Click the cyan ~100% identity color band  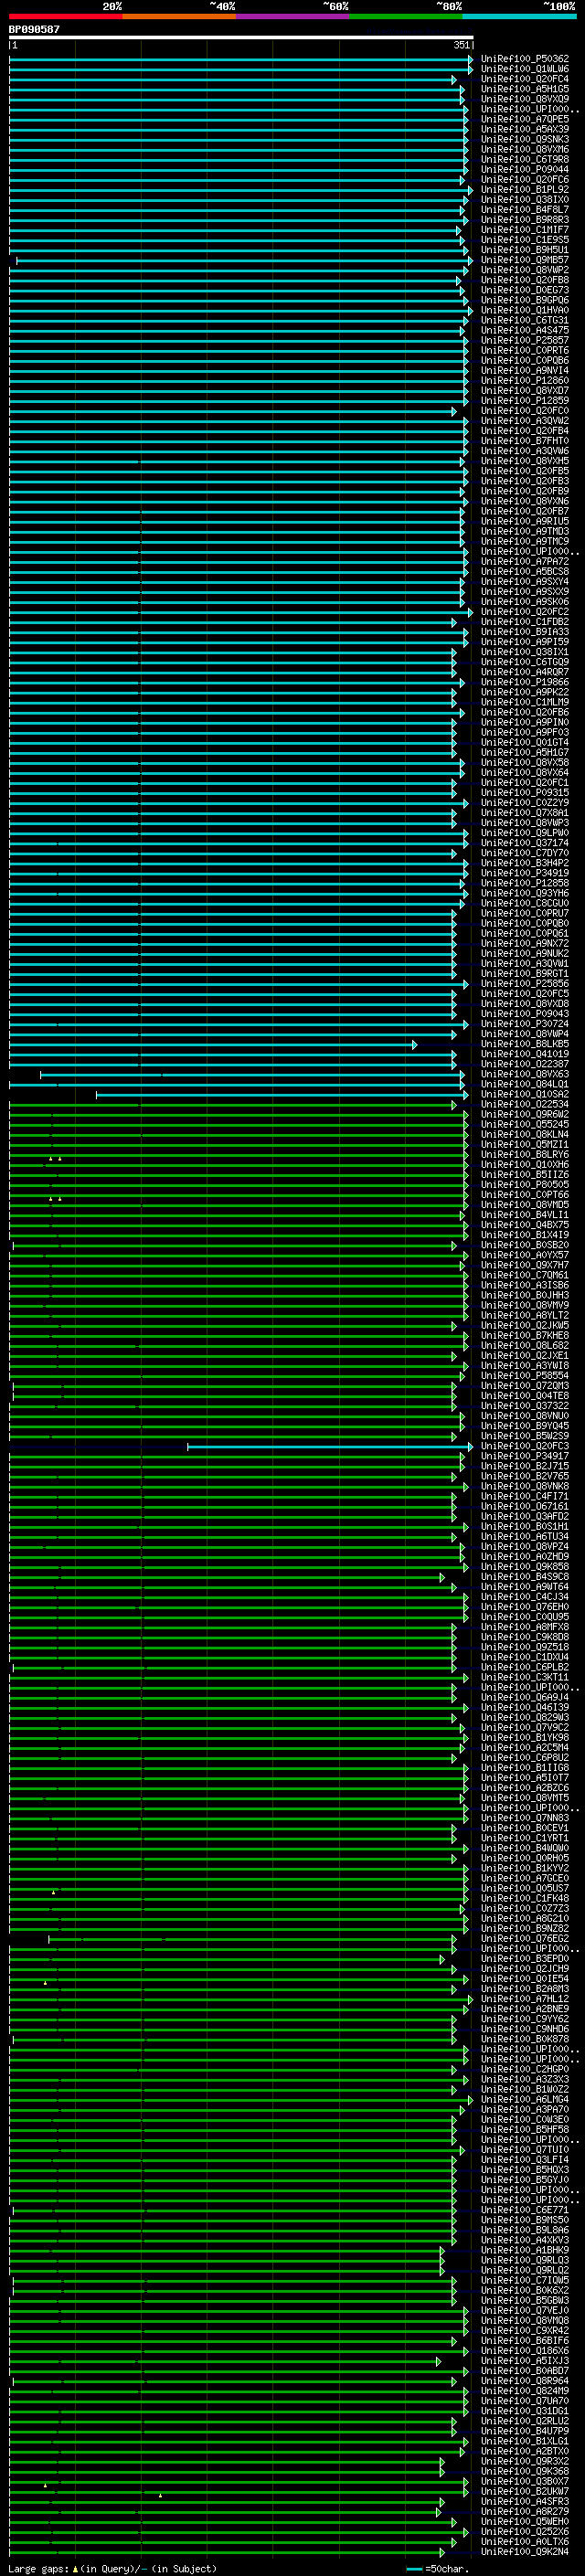[x=519, y=16]
